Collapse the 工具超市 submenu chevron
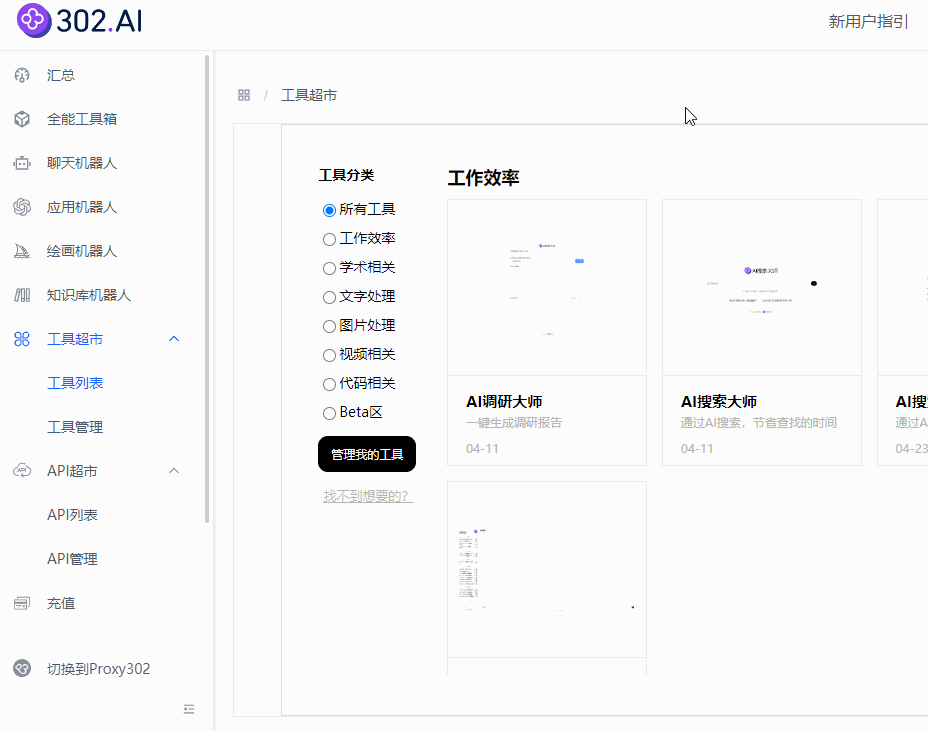Image resolution: width=928 pixels, height=731 pixels. pyautogui.click(x=174, y=339)
